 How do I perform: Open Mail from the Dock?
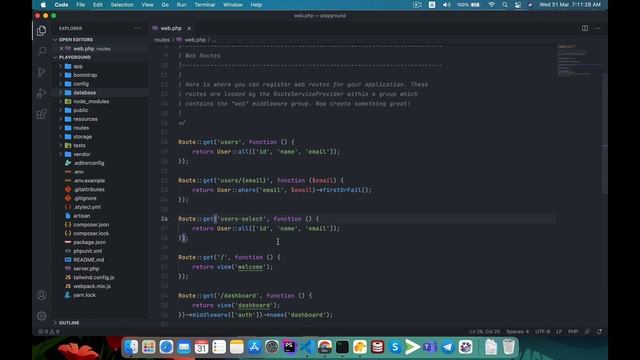click(184, 347)
